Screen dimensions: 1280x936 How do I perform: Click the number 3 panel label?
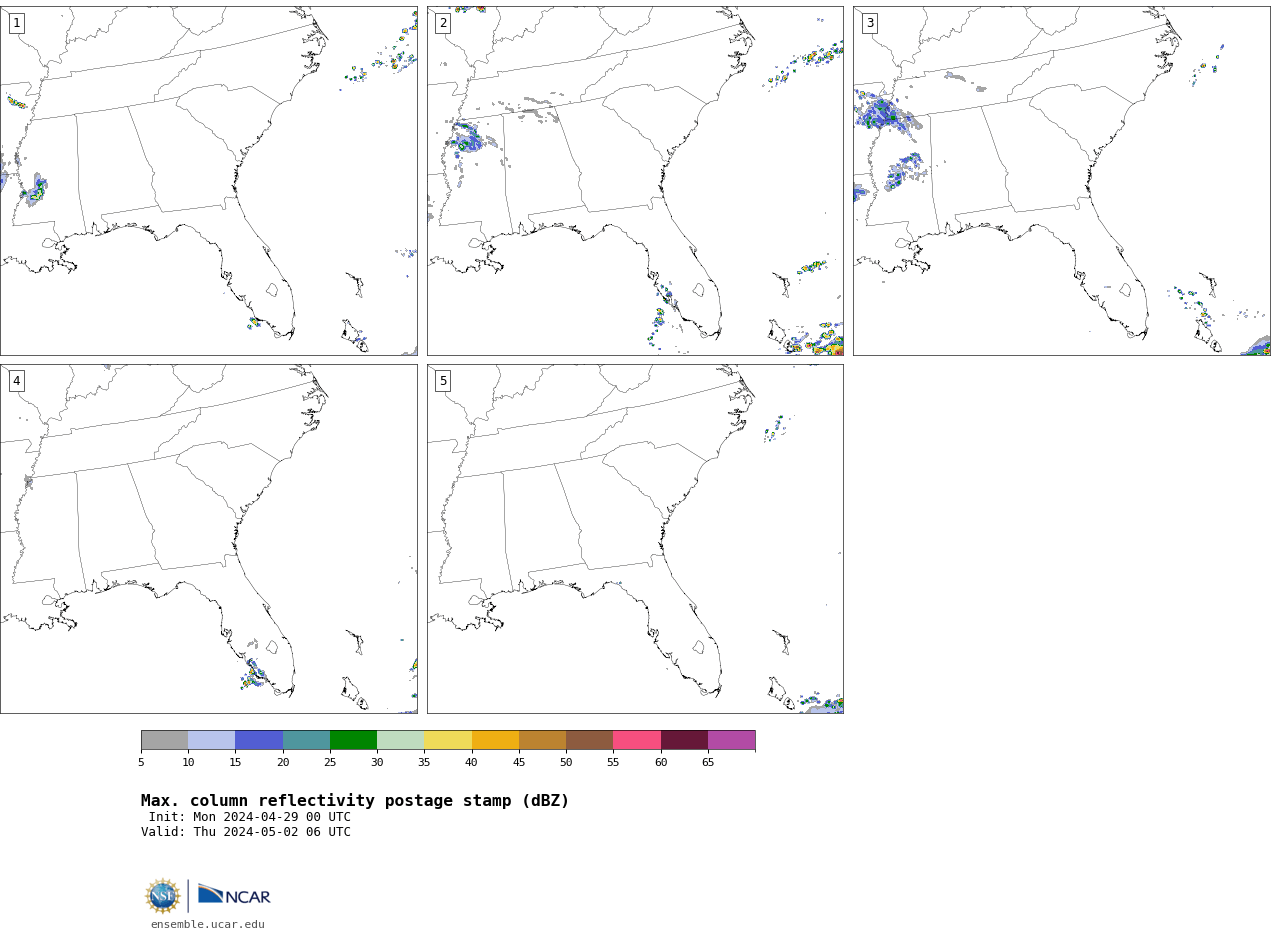pos(869,23)
